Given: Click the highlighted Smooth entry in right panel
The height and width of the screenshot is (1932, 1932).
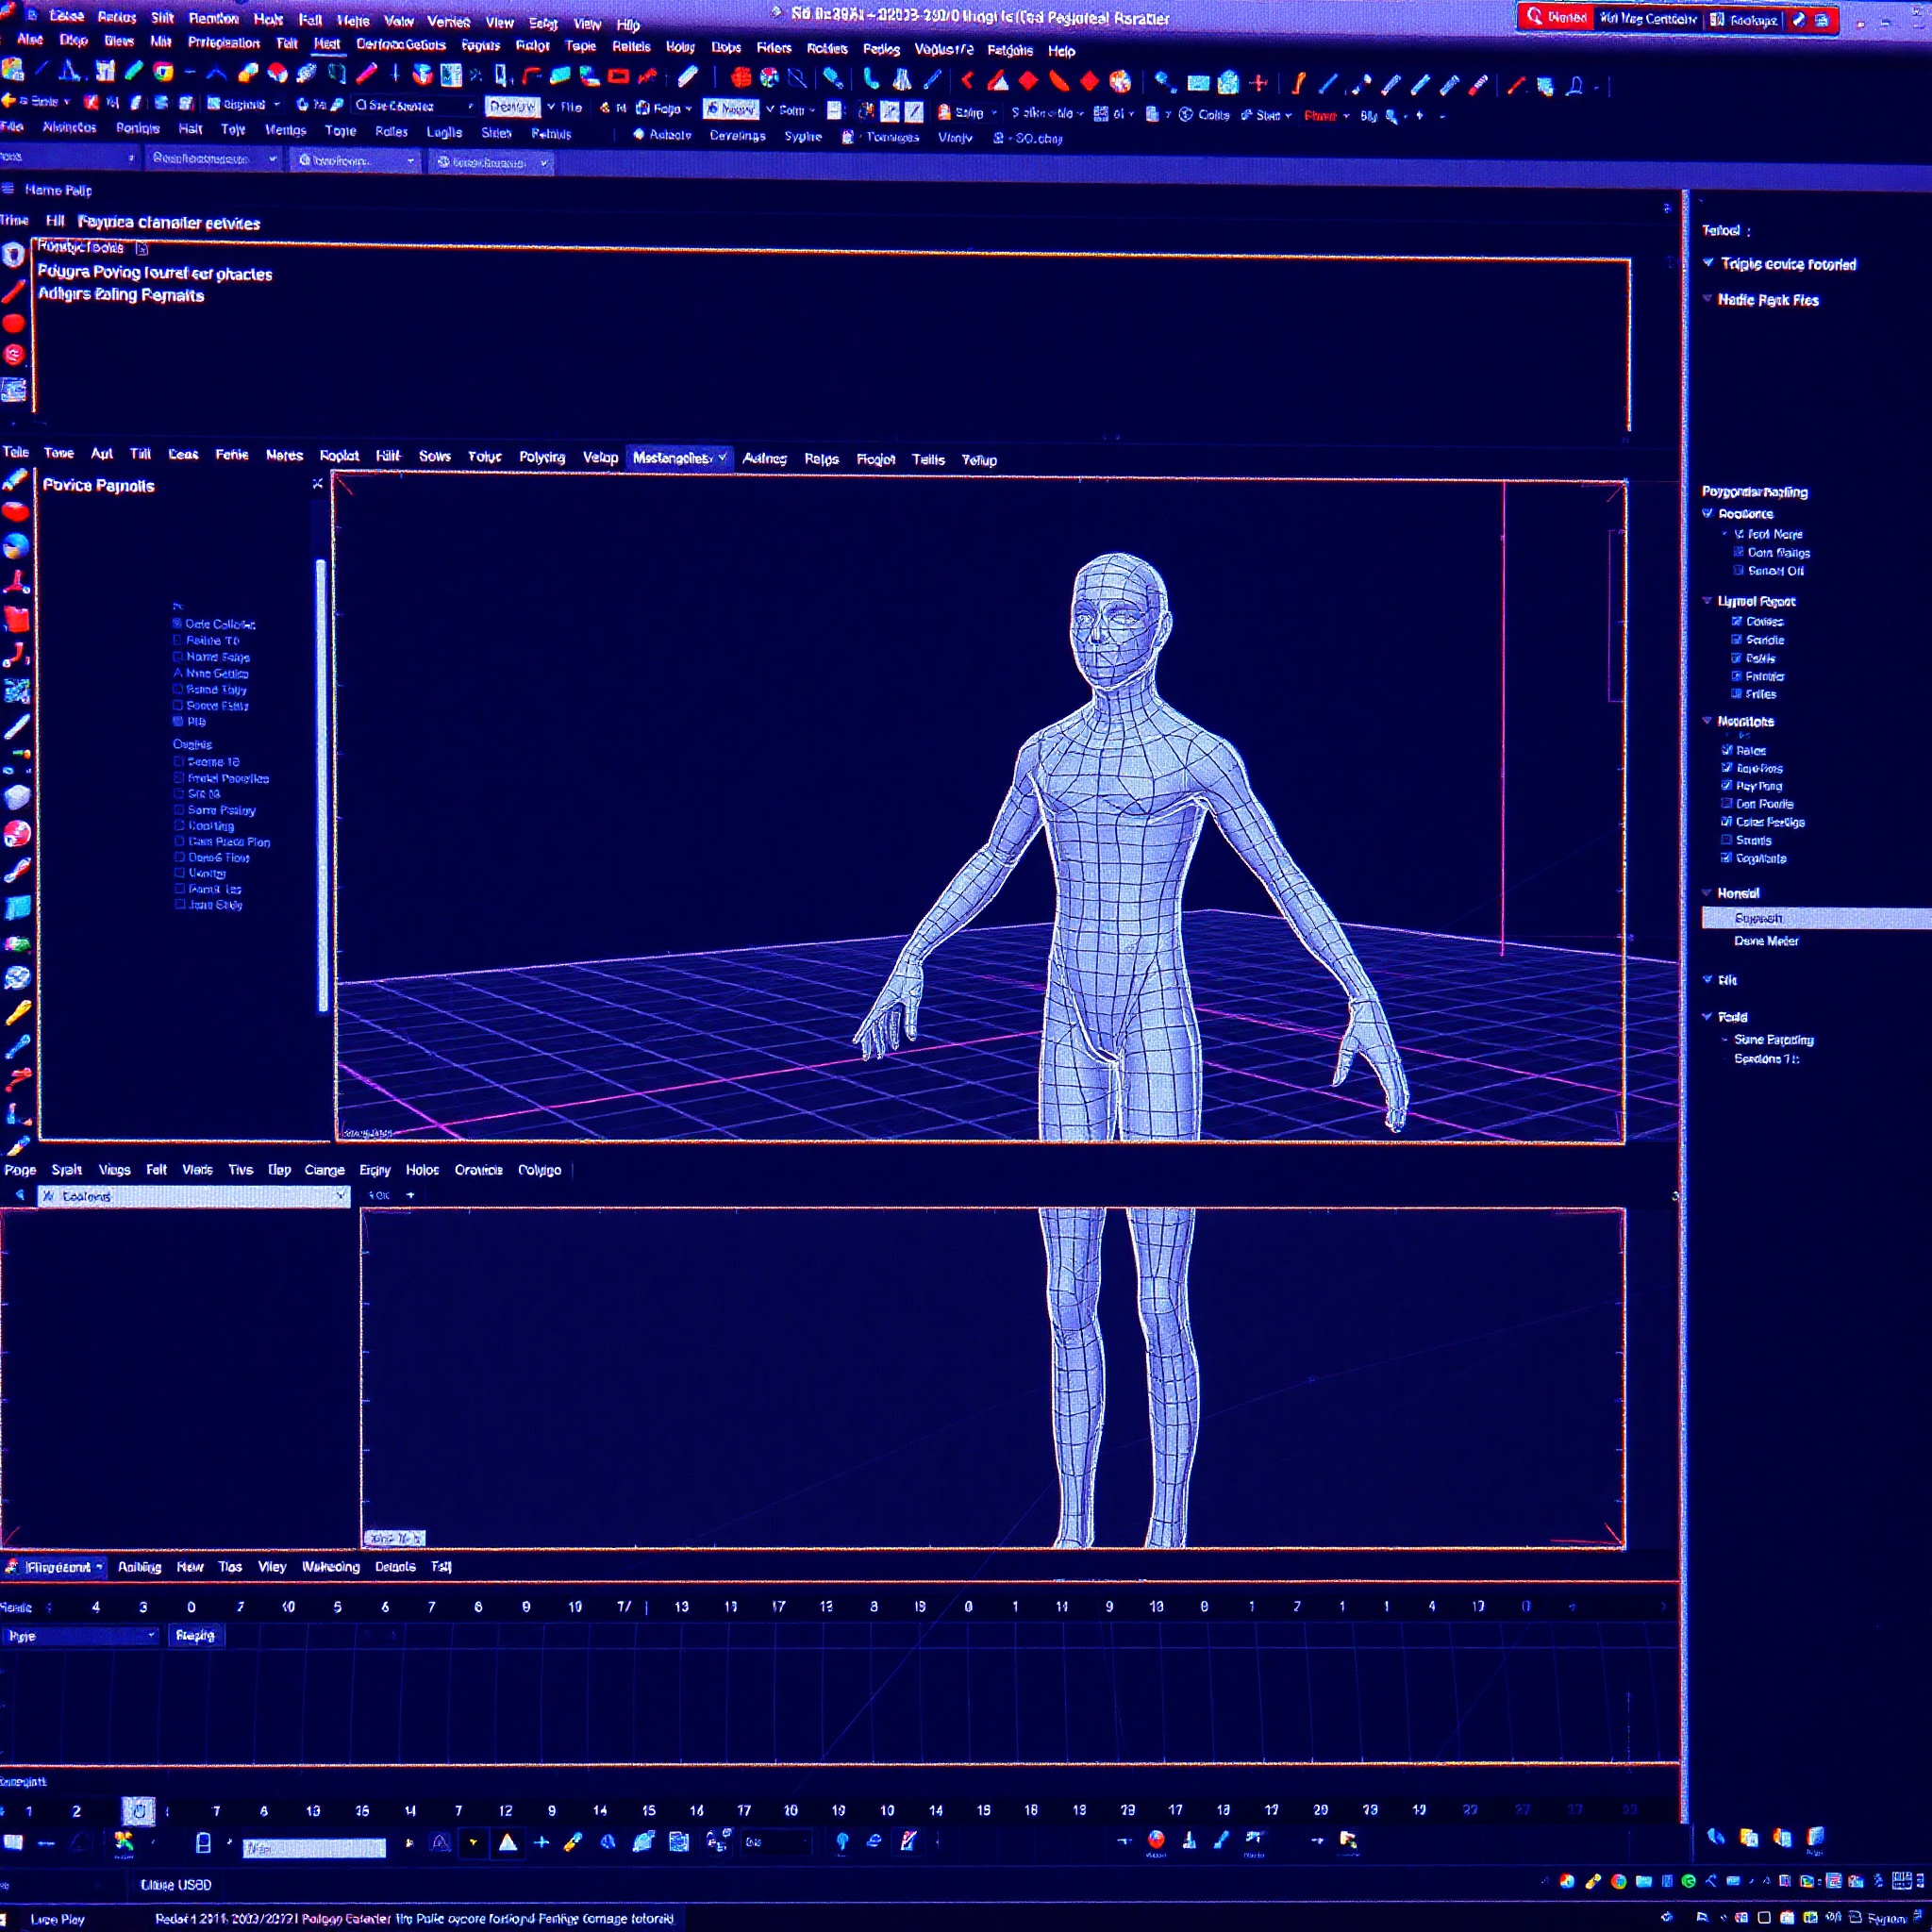Looking at the screenshot, I should pyautogui.click(x=1762, y=917).
